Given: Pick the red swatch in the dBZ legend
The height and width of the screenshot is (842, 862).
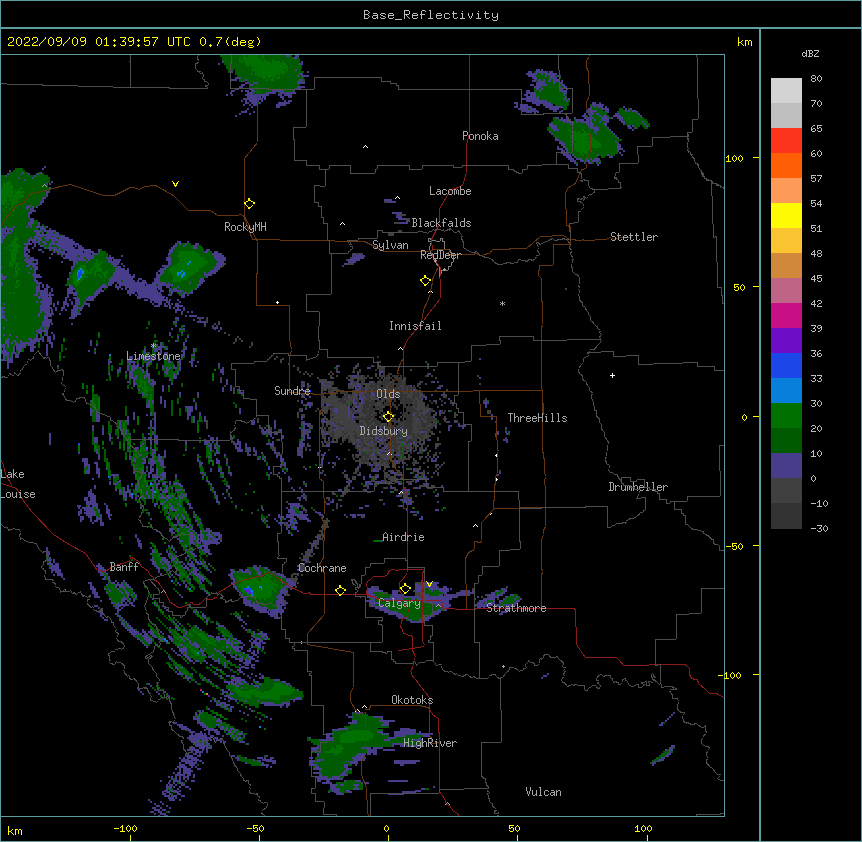Looking at the screenshot, I should pyautogui.click(x=786, y=140).
